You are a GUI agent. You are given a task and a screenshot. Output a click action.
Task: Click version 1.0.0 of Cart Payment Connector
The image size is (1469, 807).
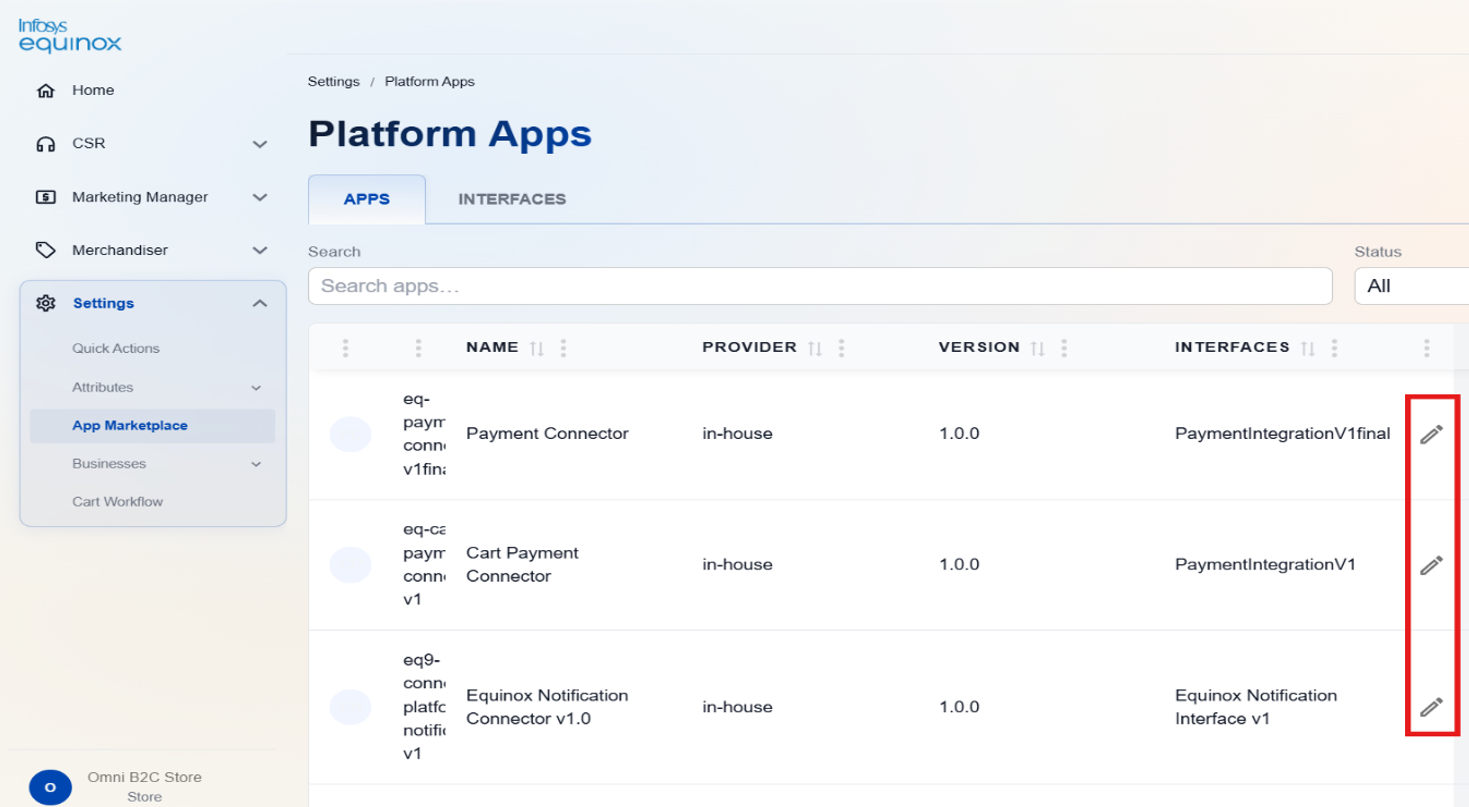tap(959, 565)
